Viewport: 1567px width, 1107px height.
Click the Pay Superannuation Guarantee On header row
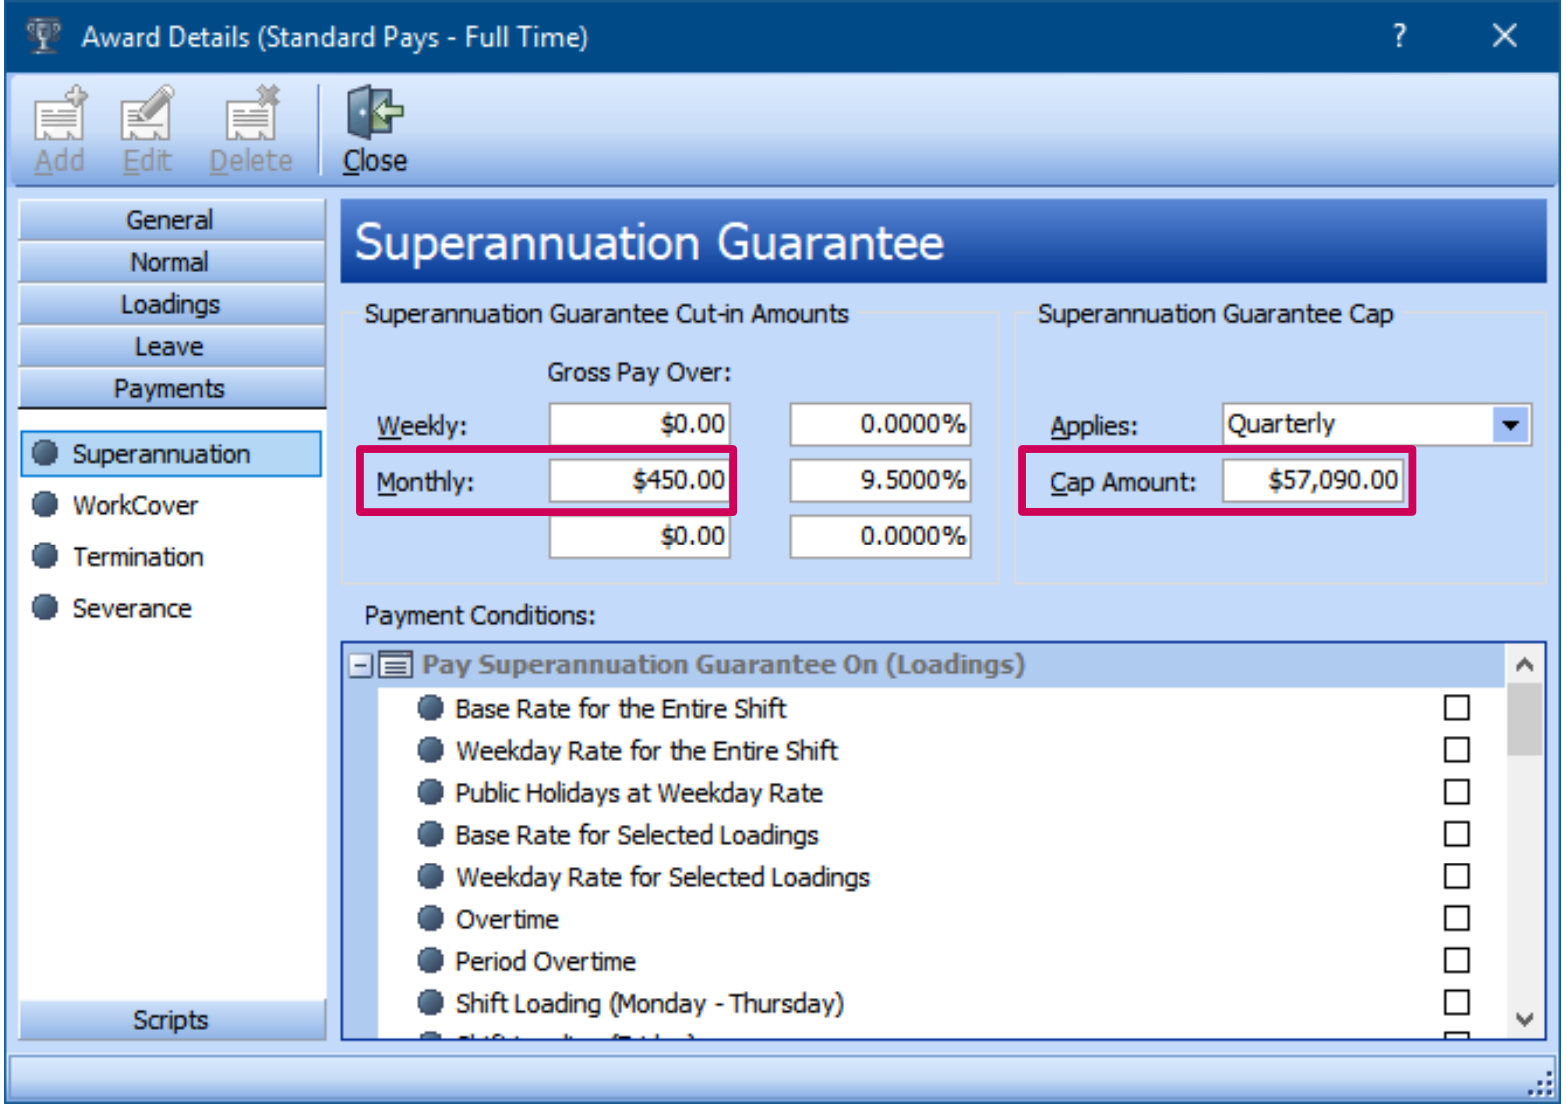[x=924, y=665]
